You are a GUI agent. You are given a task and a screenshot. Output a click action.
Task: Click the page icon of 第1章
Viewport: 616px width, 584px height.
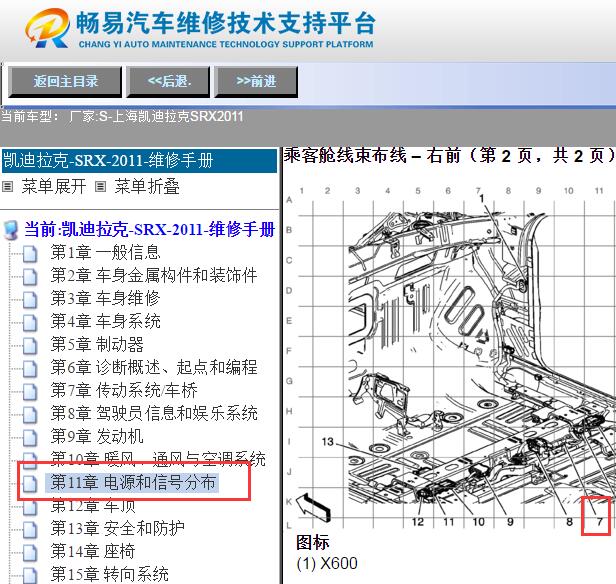coord(30,253)
